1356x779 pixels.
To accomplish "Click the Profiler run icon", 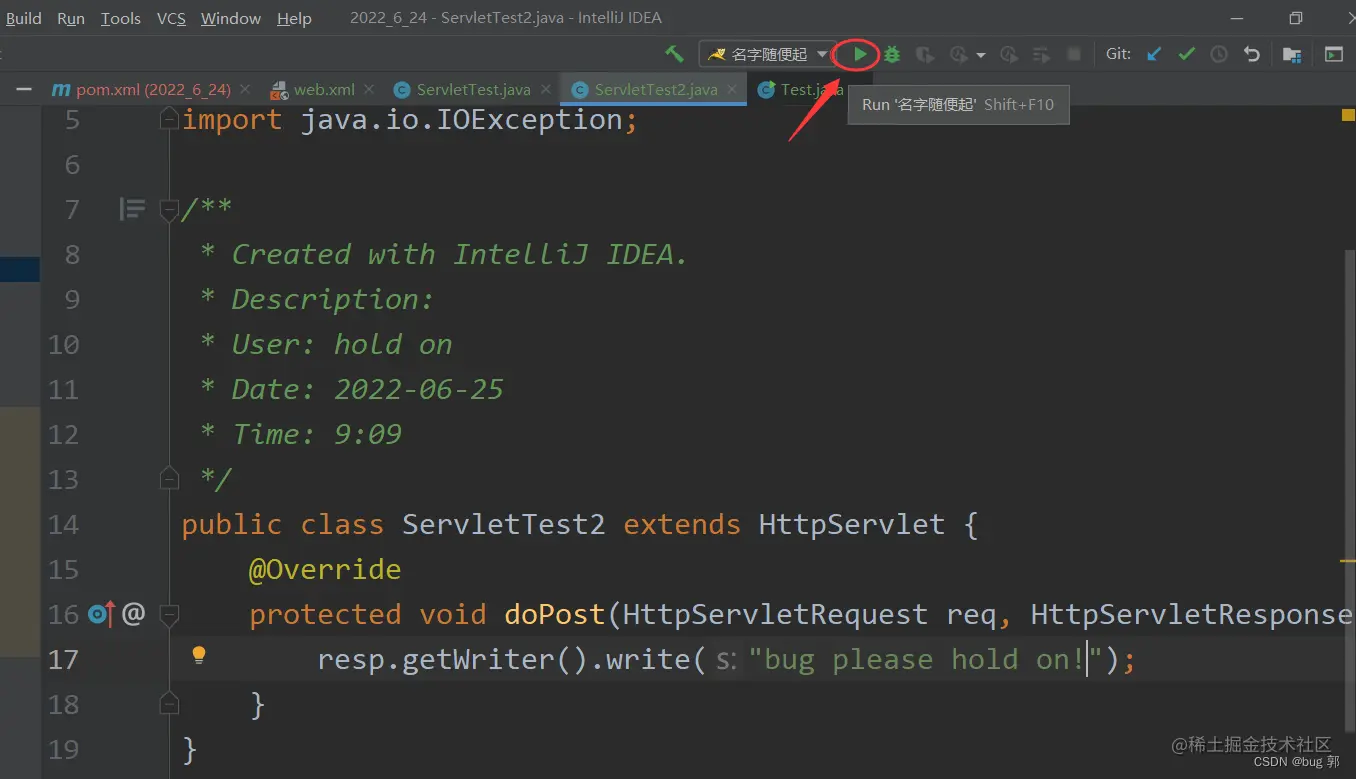I will [x=959, y=54].
